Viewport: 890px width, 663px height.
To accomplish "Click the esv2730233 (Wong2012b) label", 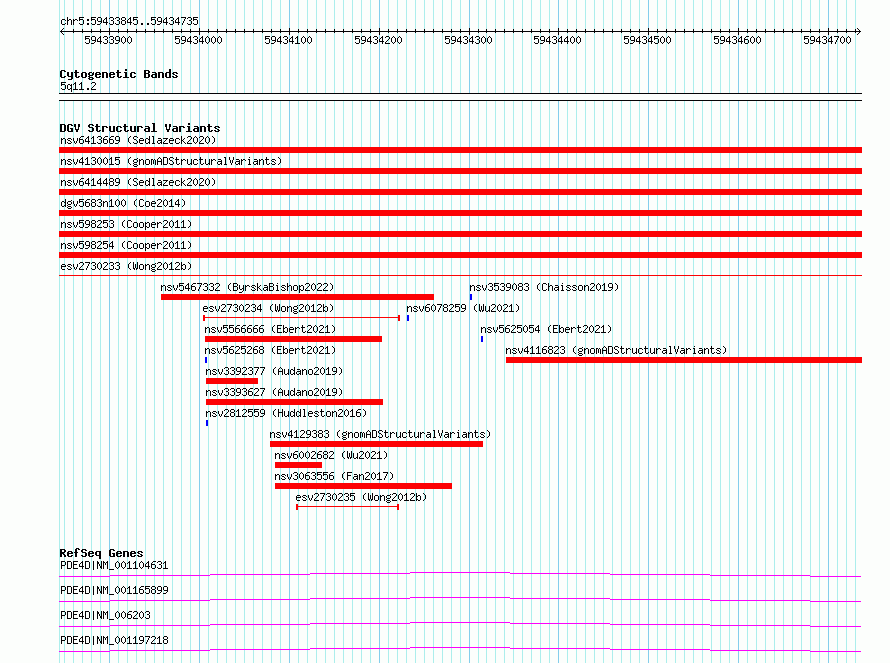I will (126, 266).
